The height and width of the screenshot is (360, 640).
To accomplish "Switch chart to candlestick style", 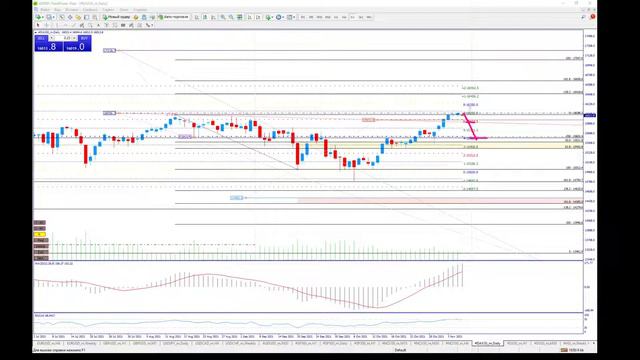I will point(205,17).
